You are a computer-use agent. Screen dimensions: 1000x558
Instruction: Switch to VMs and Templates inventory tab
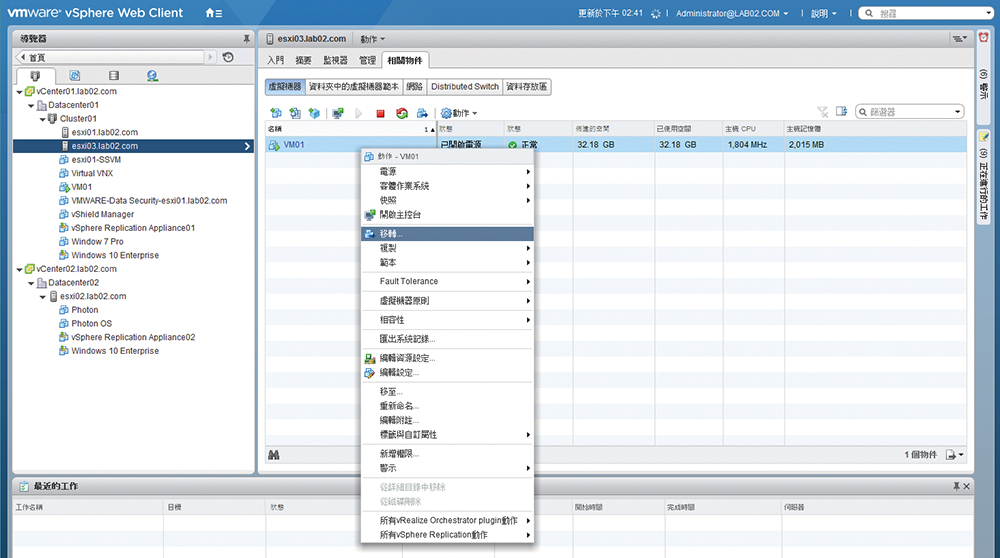pyautogui.click(x=75, y=76)
